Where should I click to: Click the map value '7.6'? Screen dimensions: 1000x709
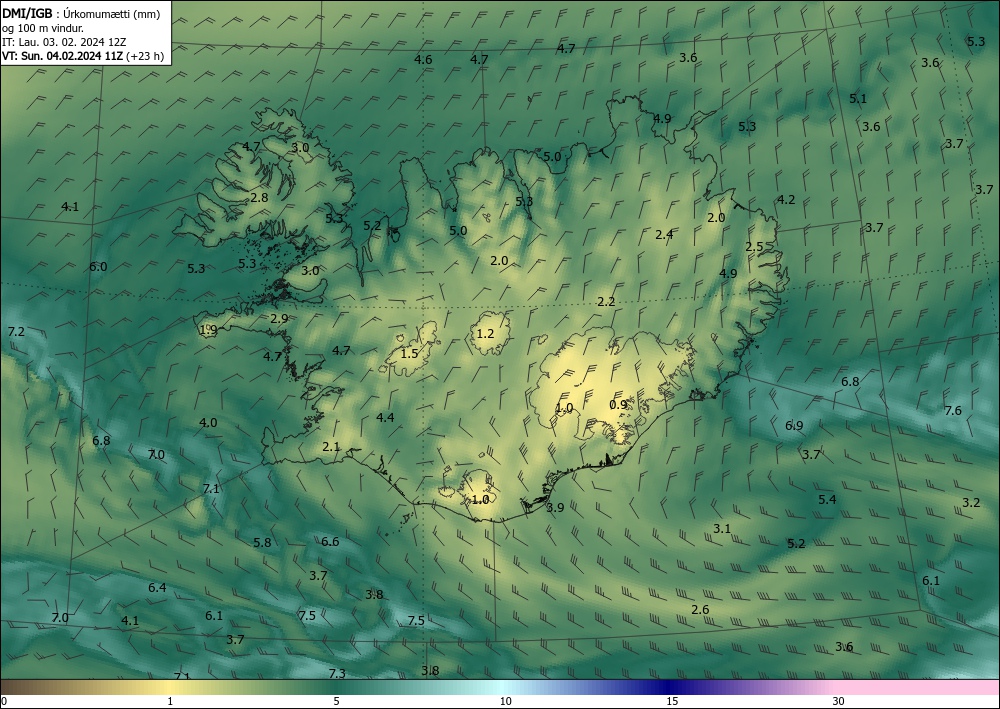tap(953, 411)
